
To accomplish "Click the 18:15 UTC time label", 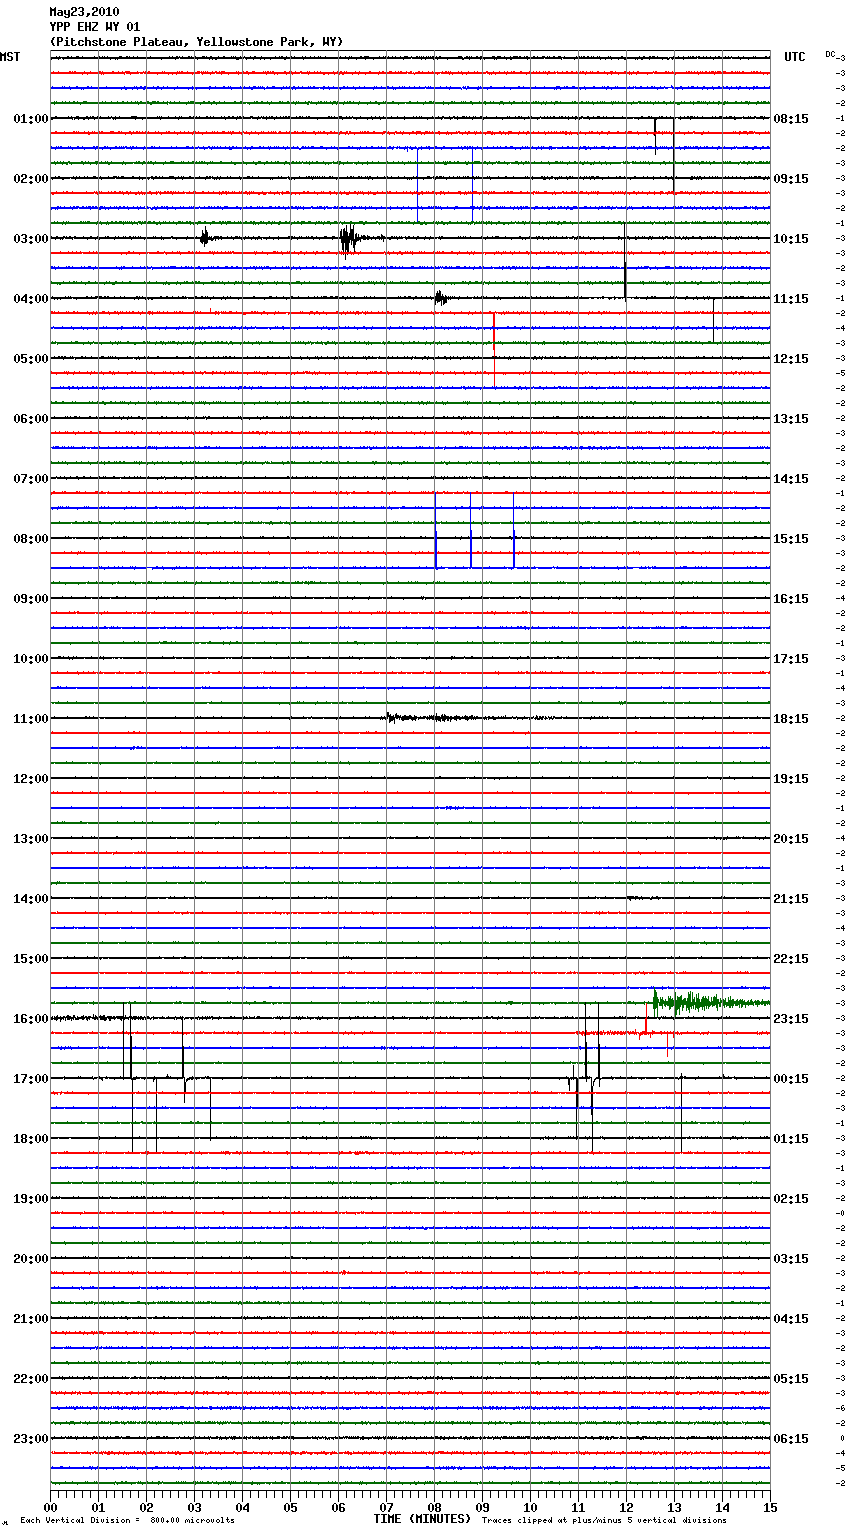I will tap(791, 719).
